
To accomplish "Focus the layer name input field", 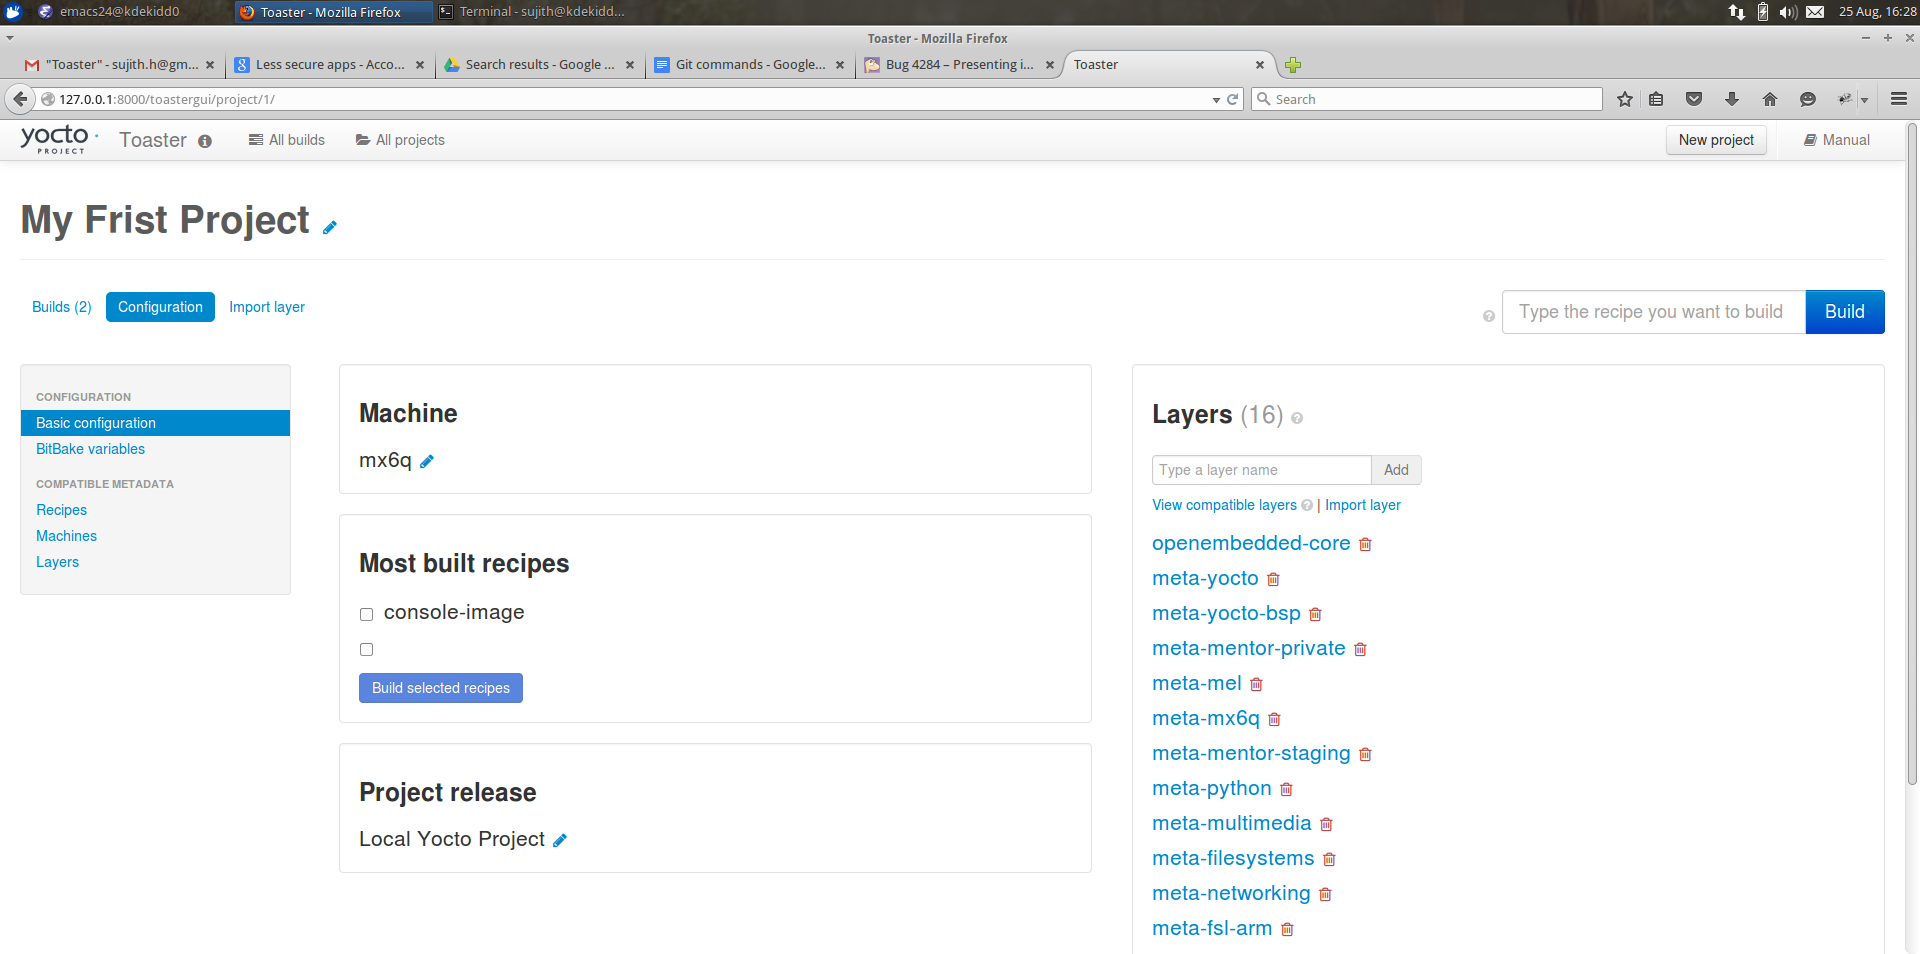I will click(x=1262, y=470).
